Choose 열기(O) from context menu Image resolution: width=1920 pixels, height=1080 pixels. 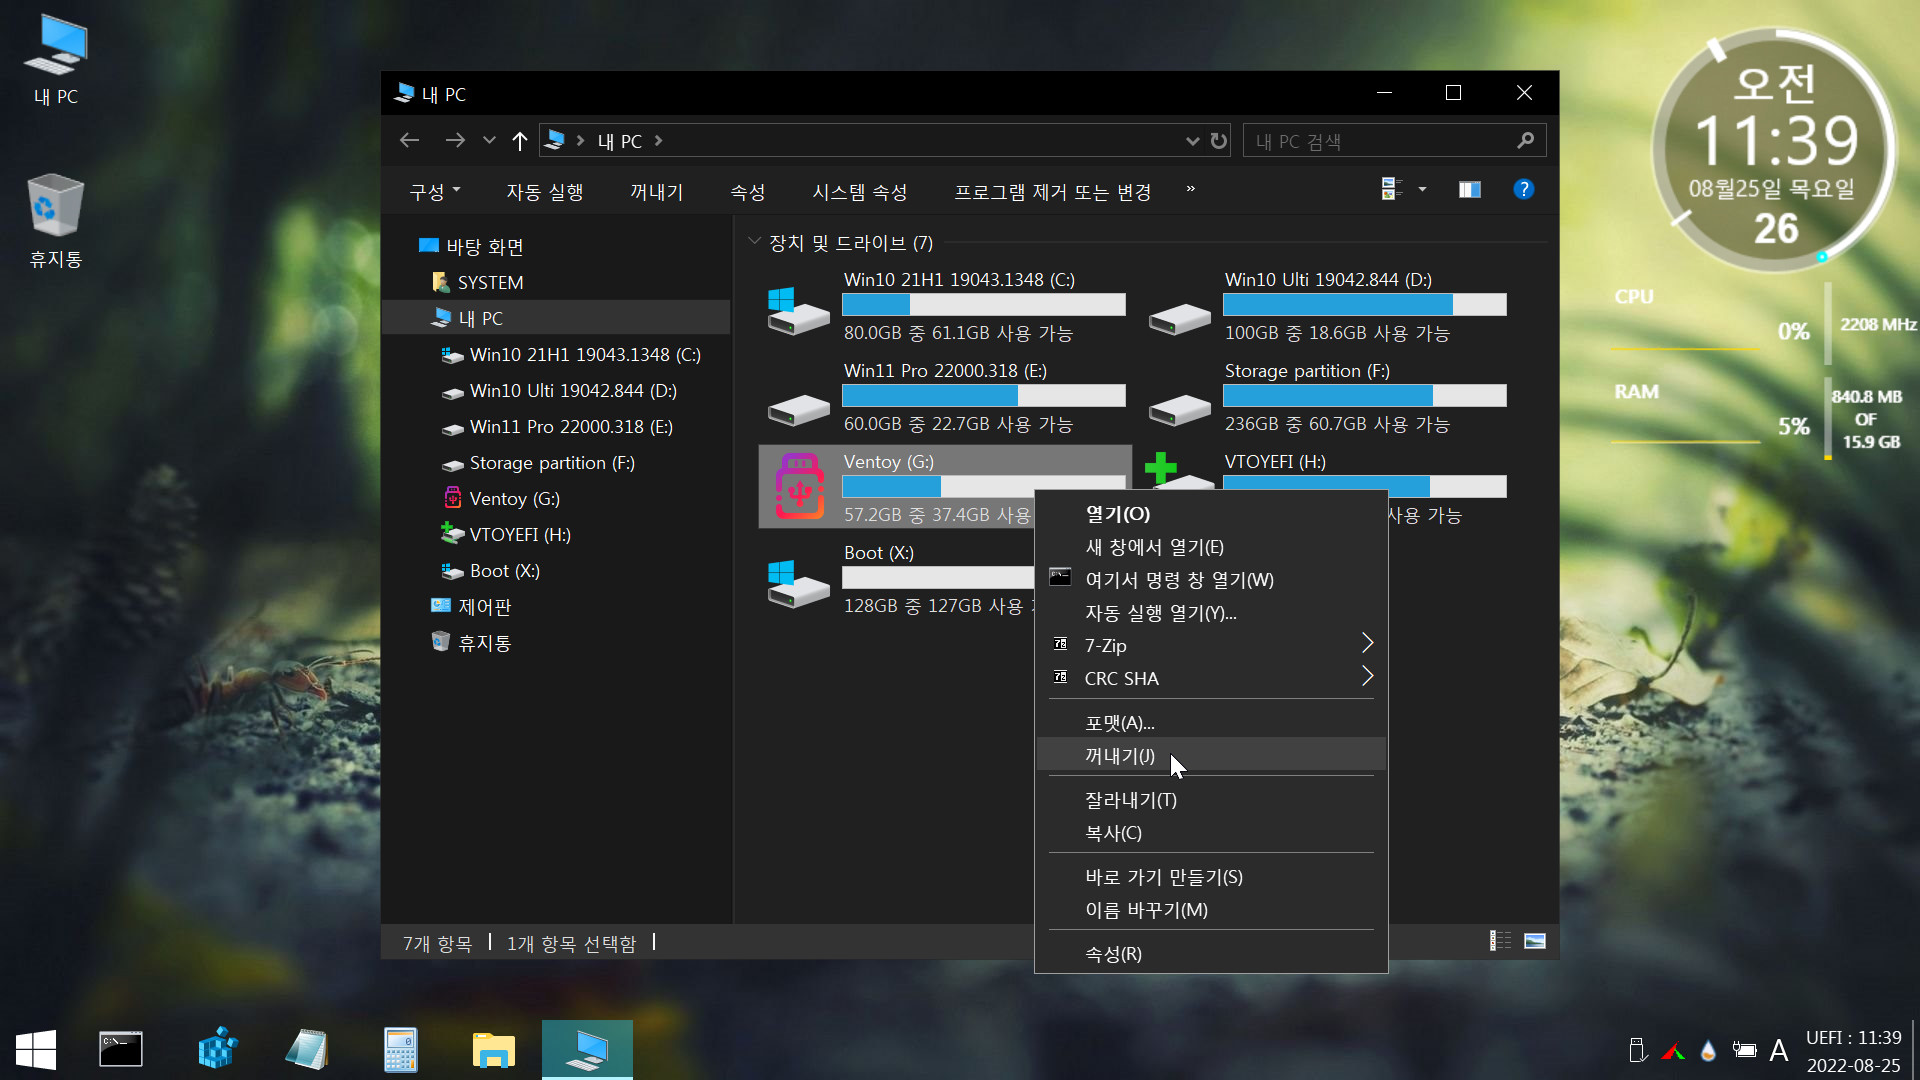1211,513
